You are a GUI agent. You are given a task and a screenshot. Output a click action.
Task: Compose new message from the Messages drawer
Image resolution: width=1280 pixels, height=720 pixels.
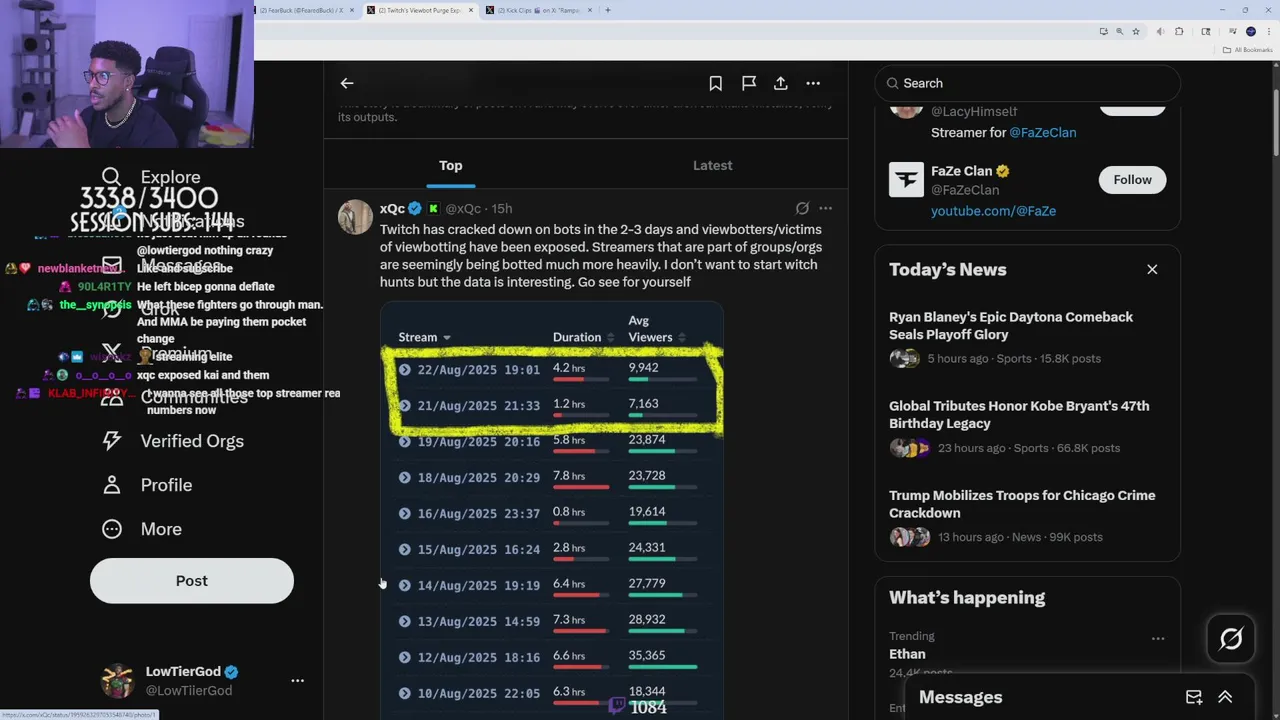(x=1194, y=697)
